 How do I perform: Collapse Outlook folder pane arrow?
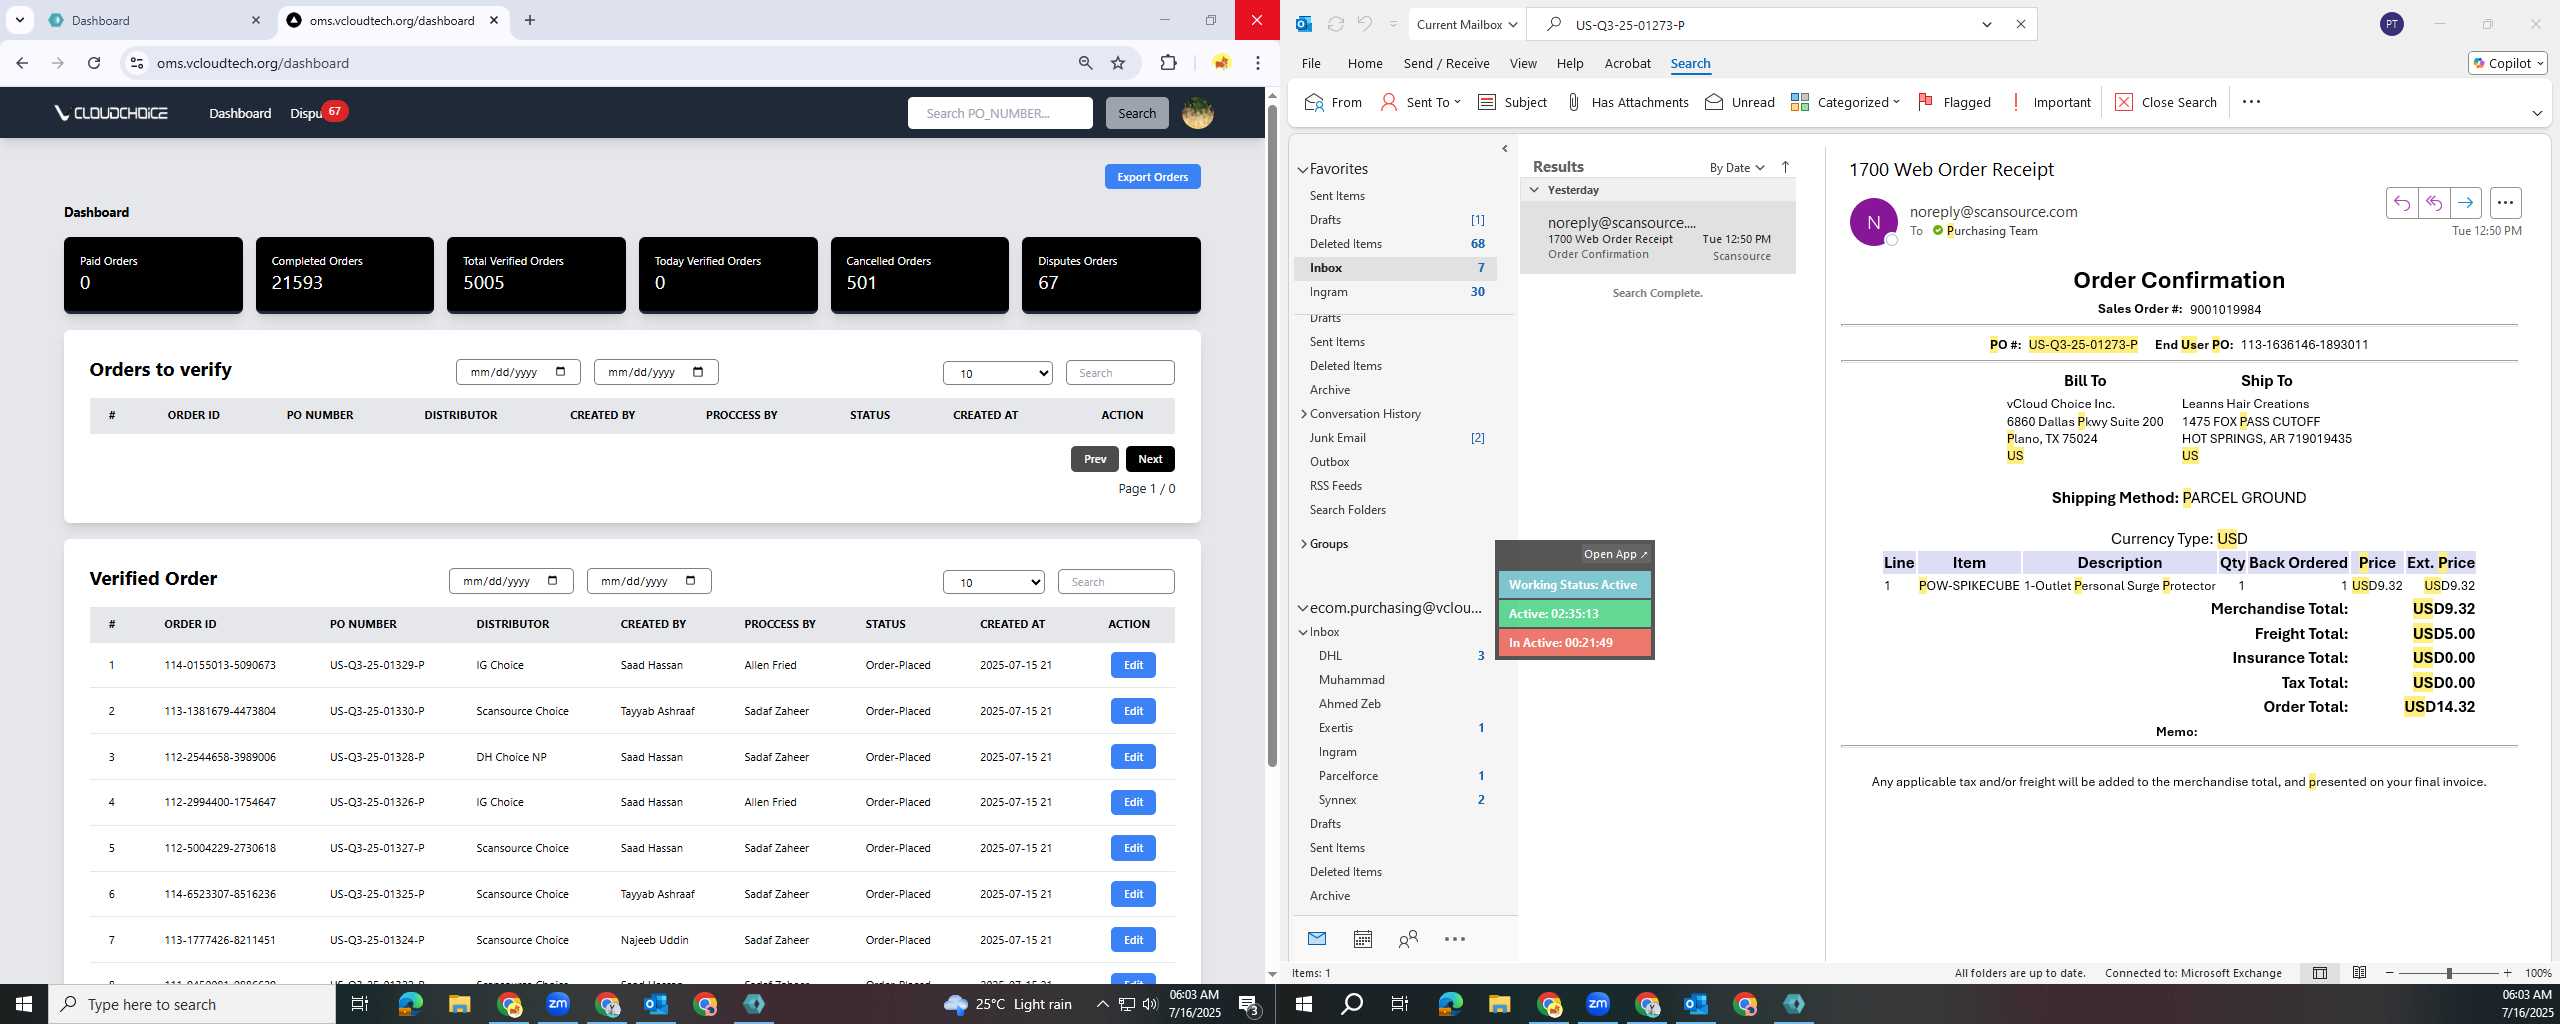pyautogui.click(x=1505, y=149)
